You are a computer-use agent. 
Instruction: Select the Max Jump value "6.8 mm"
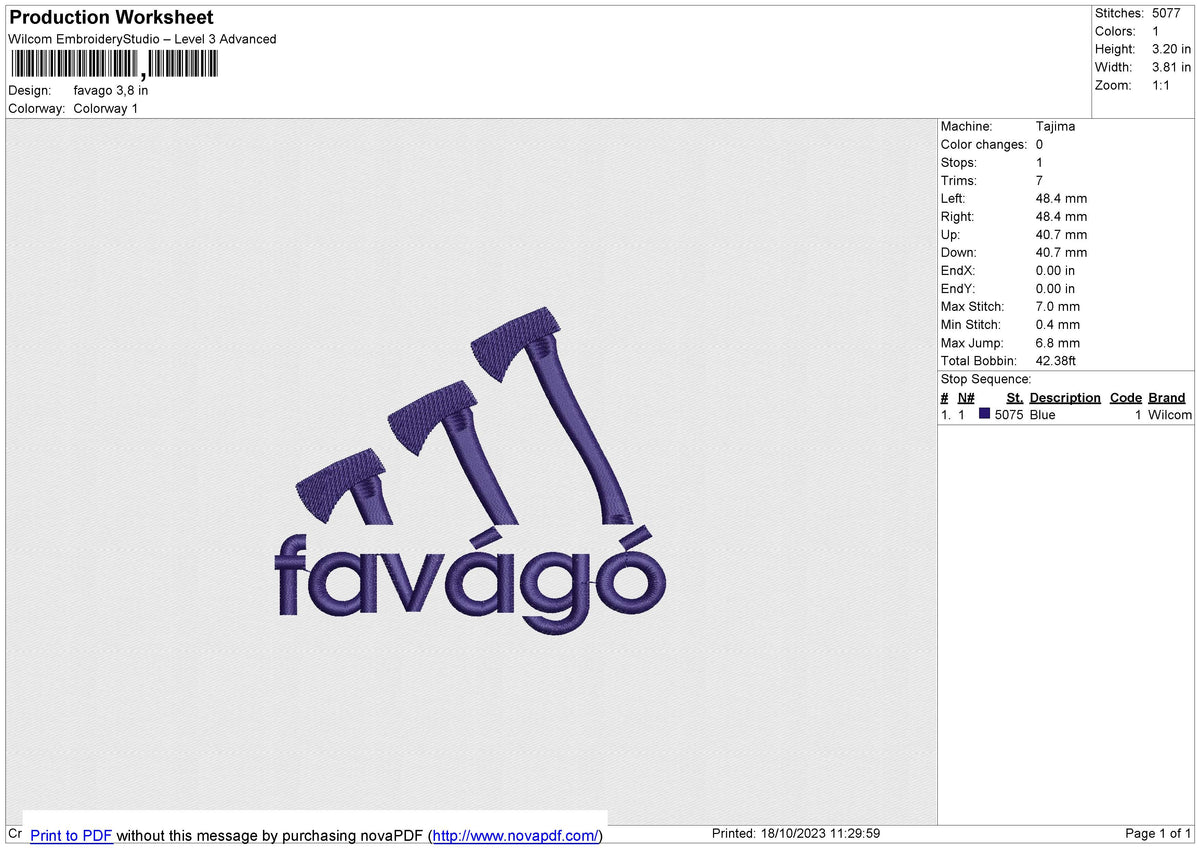coord(1058,342)
